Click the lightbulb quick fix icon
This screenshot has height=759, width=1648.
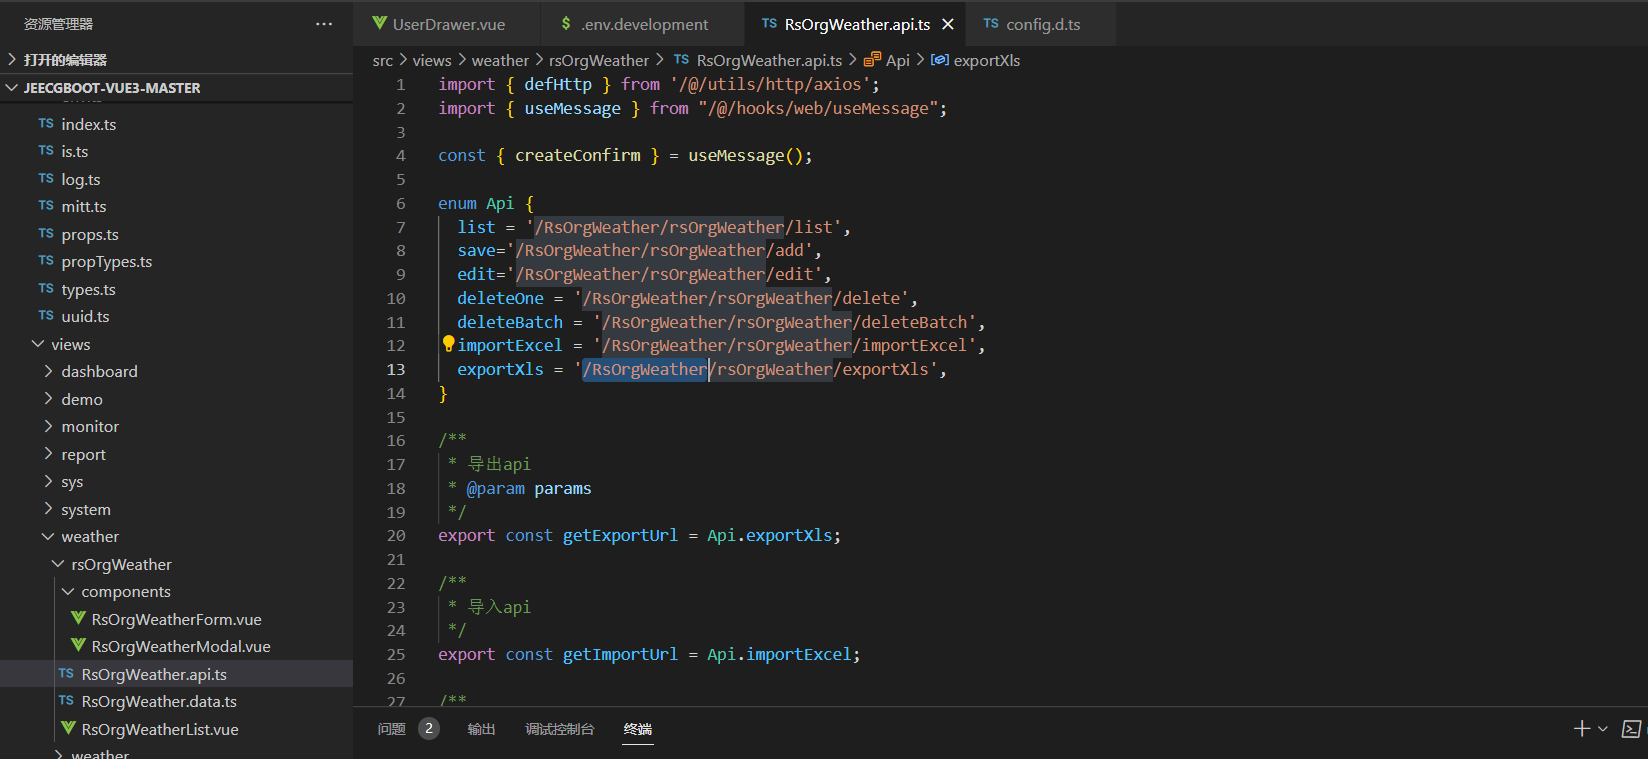point(448,344)
